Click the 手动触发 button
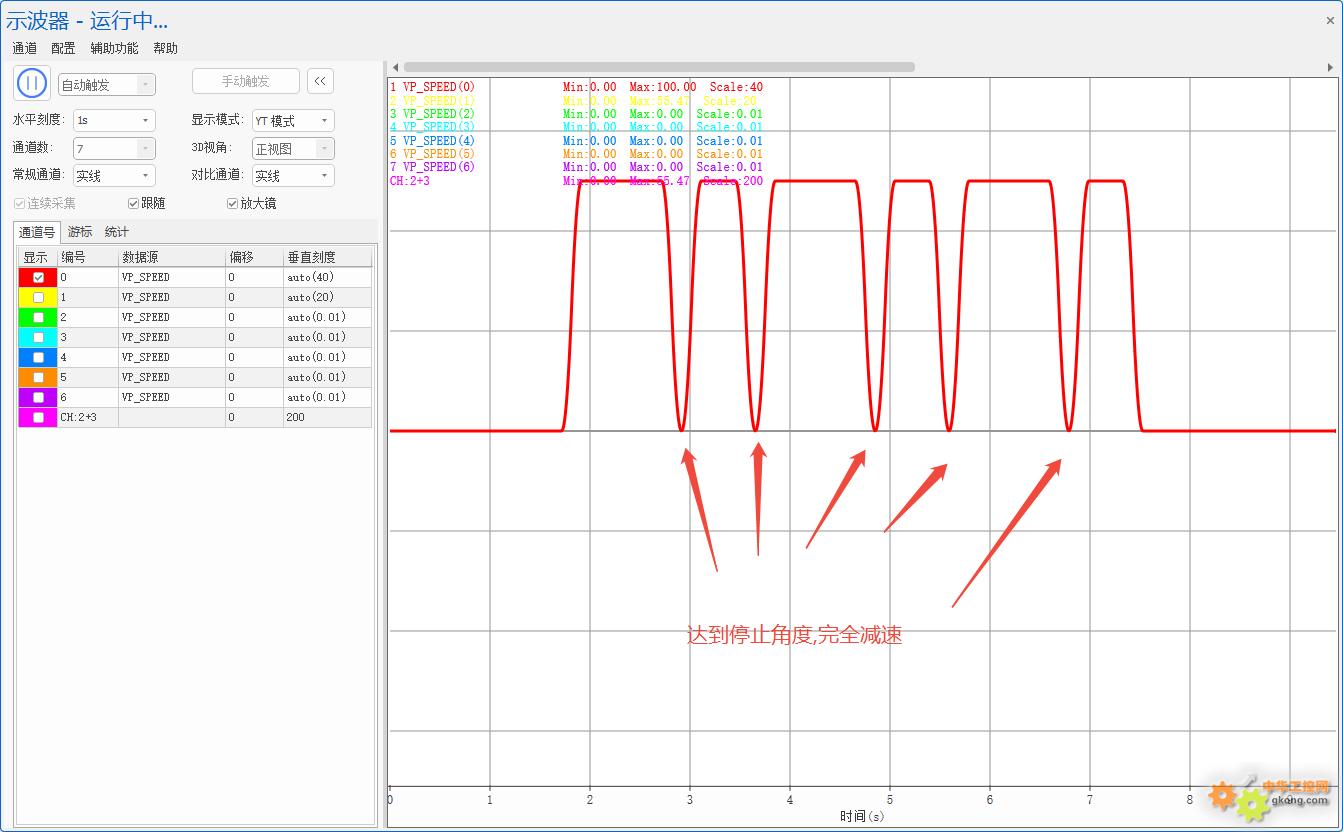The width and height of the screenshot is (1343, 832). click(x=245, y=82)
